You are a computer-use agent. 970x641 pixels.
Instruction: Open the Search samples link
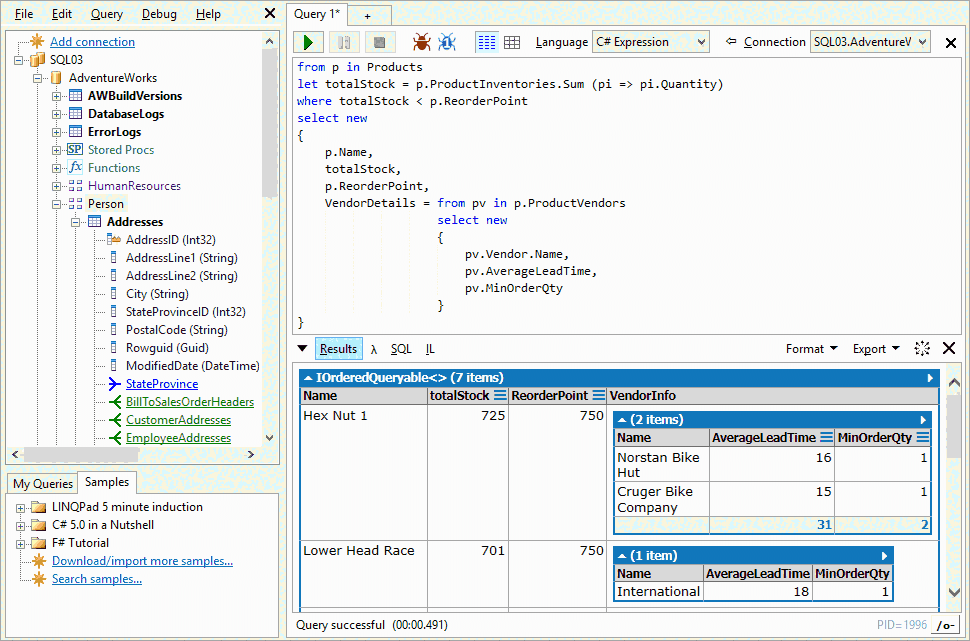[x=96, y=578]
